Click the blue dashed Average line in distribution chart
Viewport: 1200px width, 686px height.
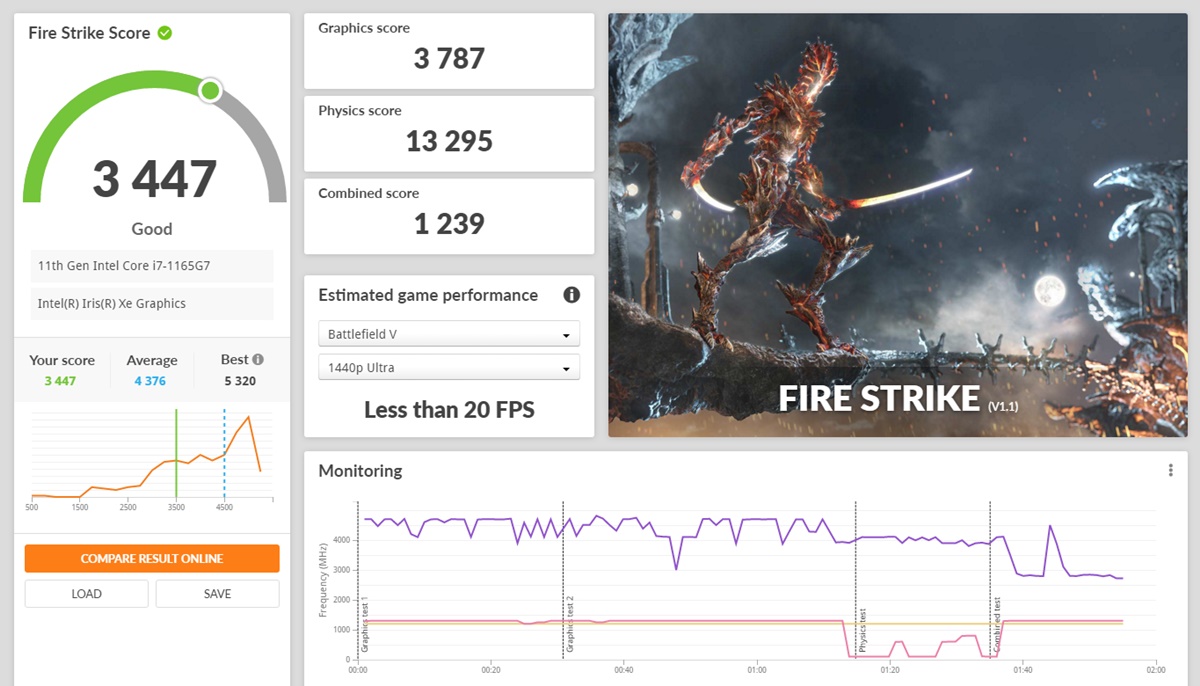pos(224,454)
